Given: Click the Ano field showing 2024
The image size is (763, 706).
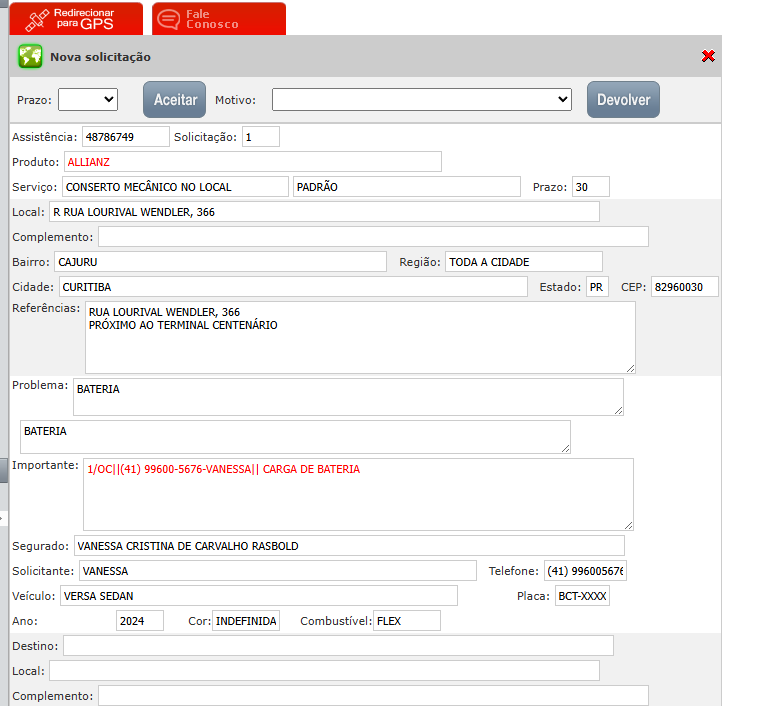Looking at the screenshot, I should pos(140,621).
